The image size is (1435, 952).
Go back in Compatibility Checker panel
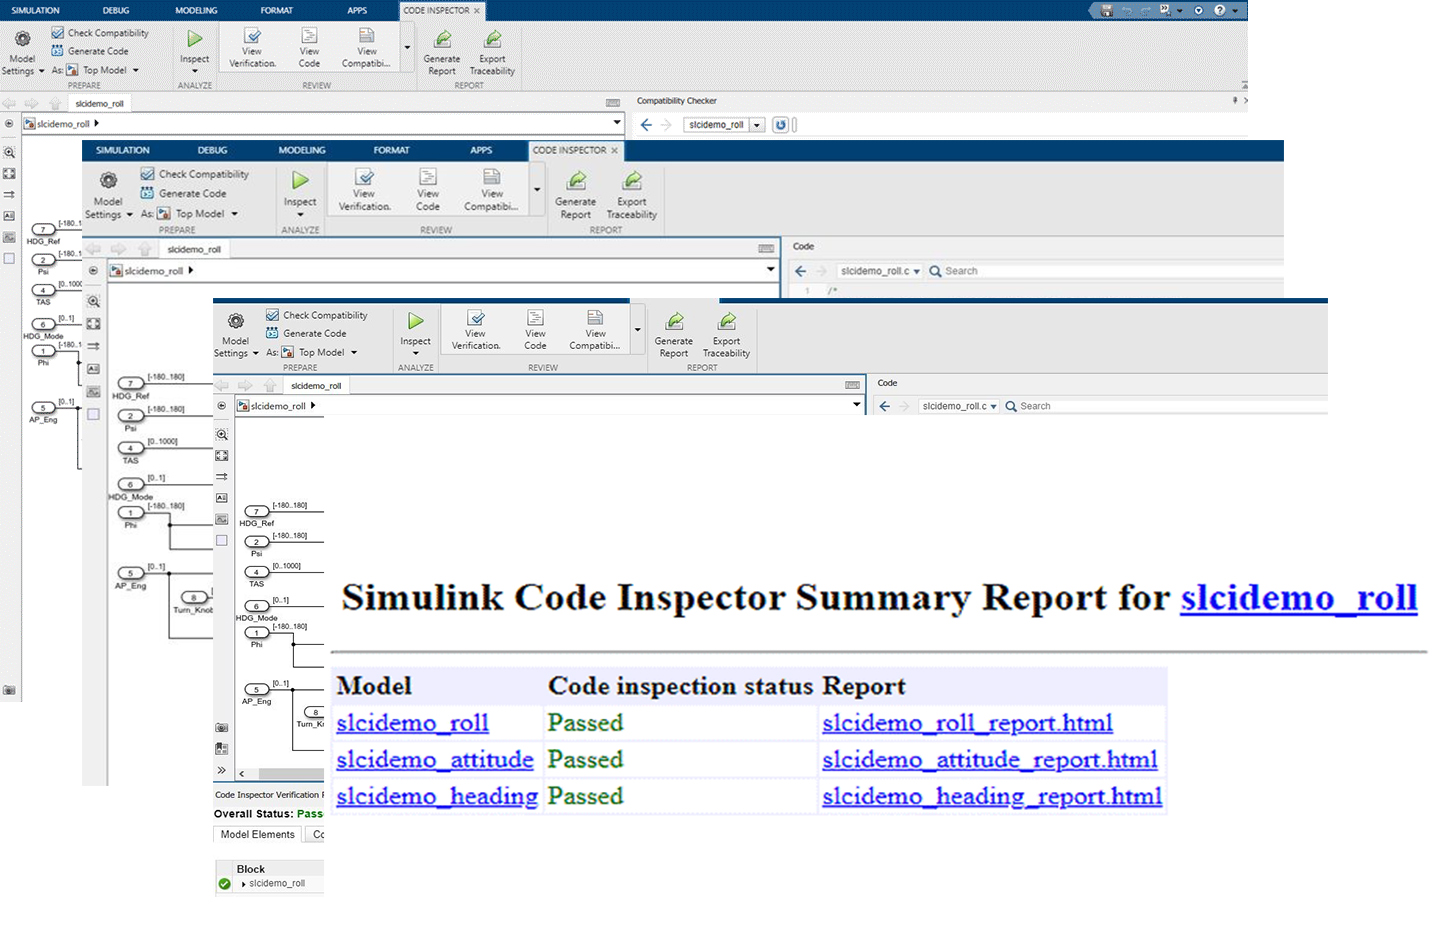646,125
